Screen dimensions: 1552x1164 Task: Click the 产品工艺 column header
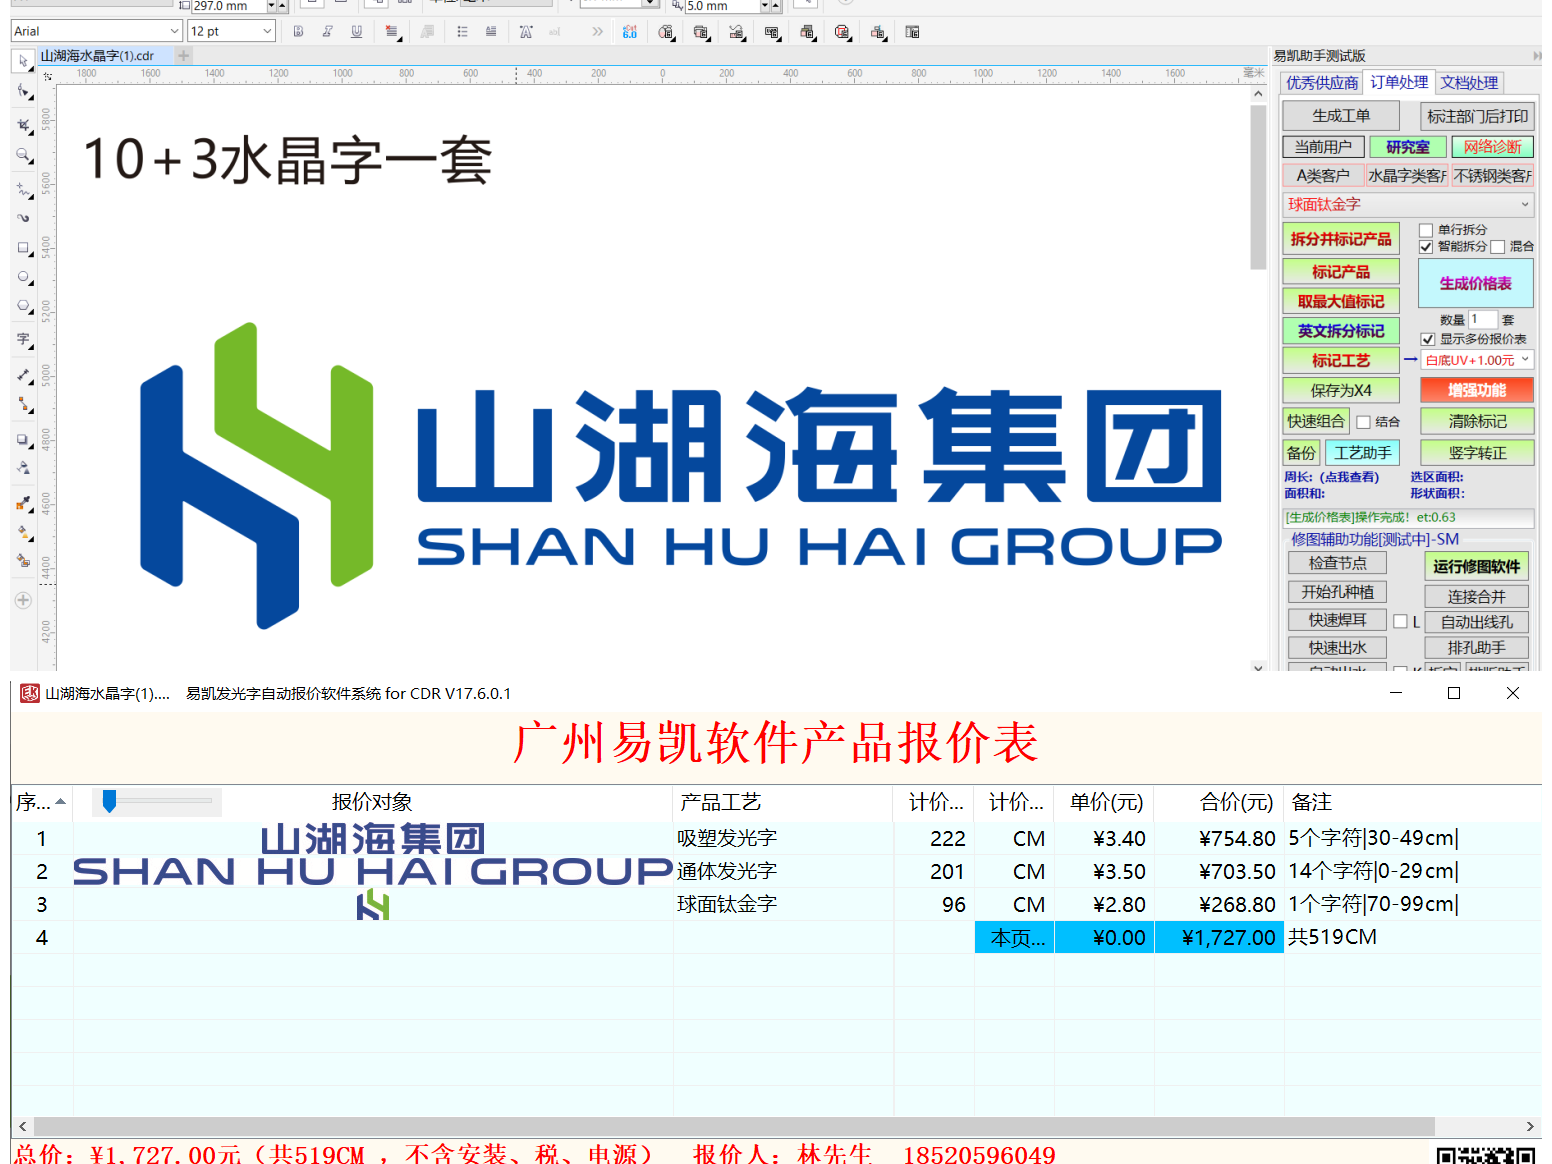pos(783,802)
